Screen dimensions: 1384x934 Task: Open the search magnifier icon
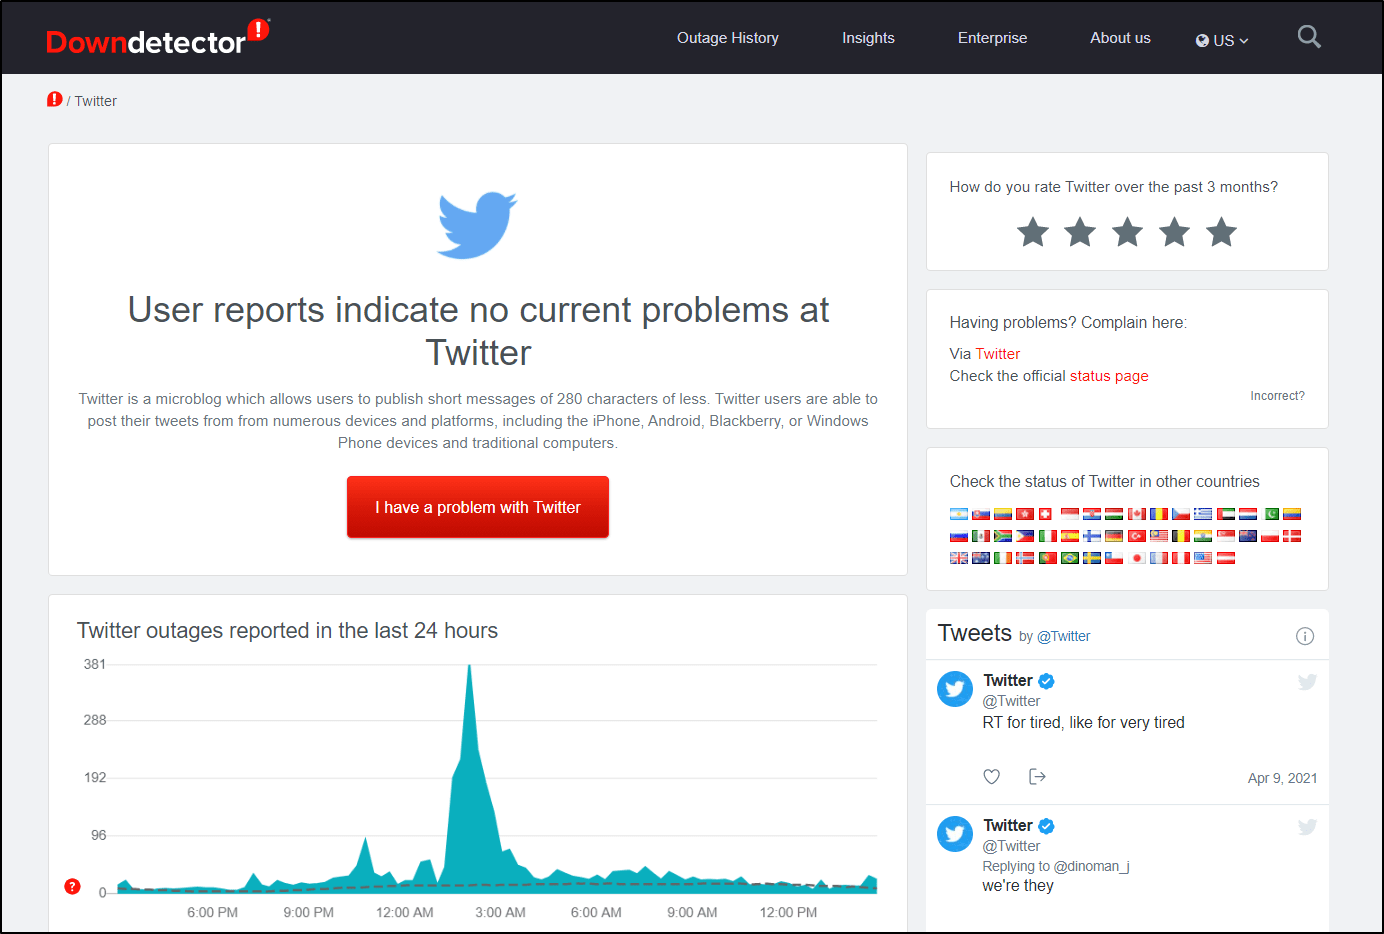pyautogui.click(x=1309, y=37)
